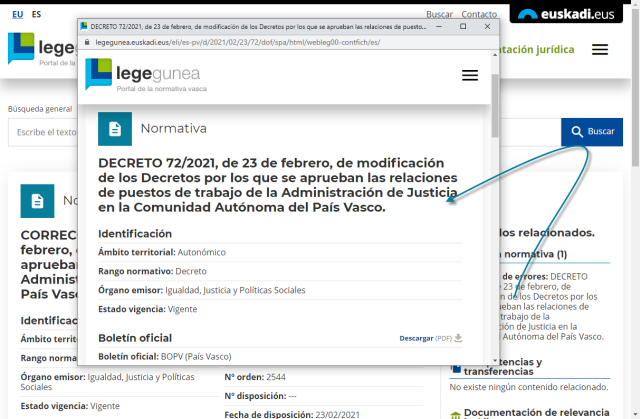Click the DECRETO 72/2021 heading in the popup
Image resolution: width=640 pixels, height=419 pixels.
point(278,185)
